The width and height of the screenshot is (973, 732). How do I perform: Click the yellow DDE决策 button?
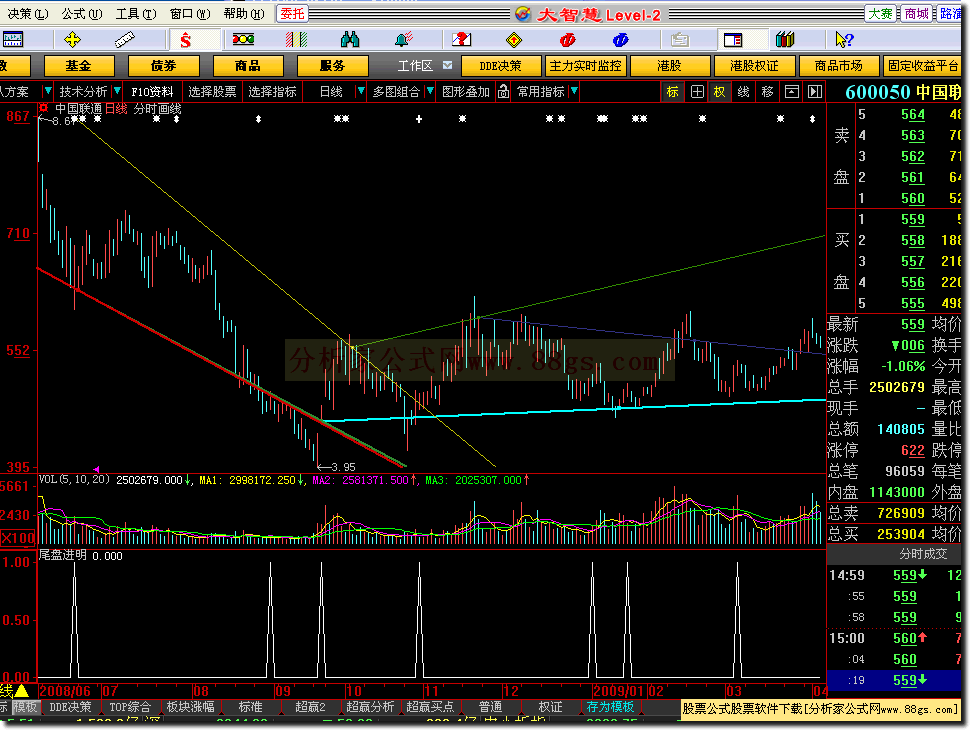[501, 66]
